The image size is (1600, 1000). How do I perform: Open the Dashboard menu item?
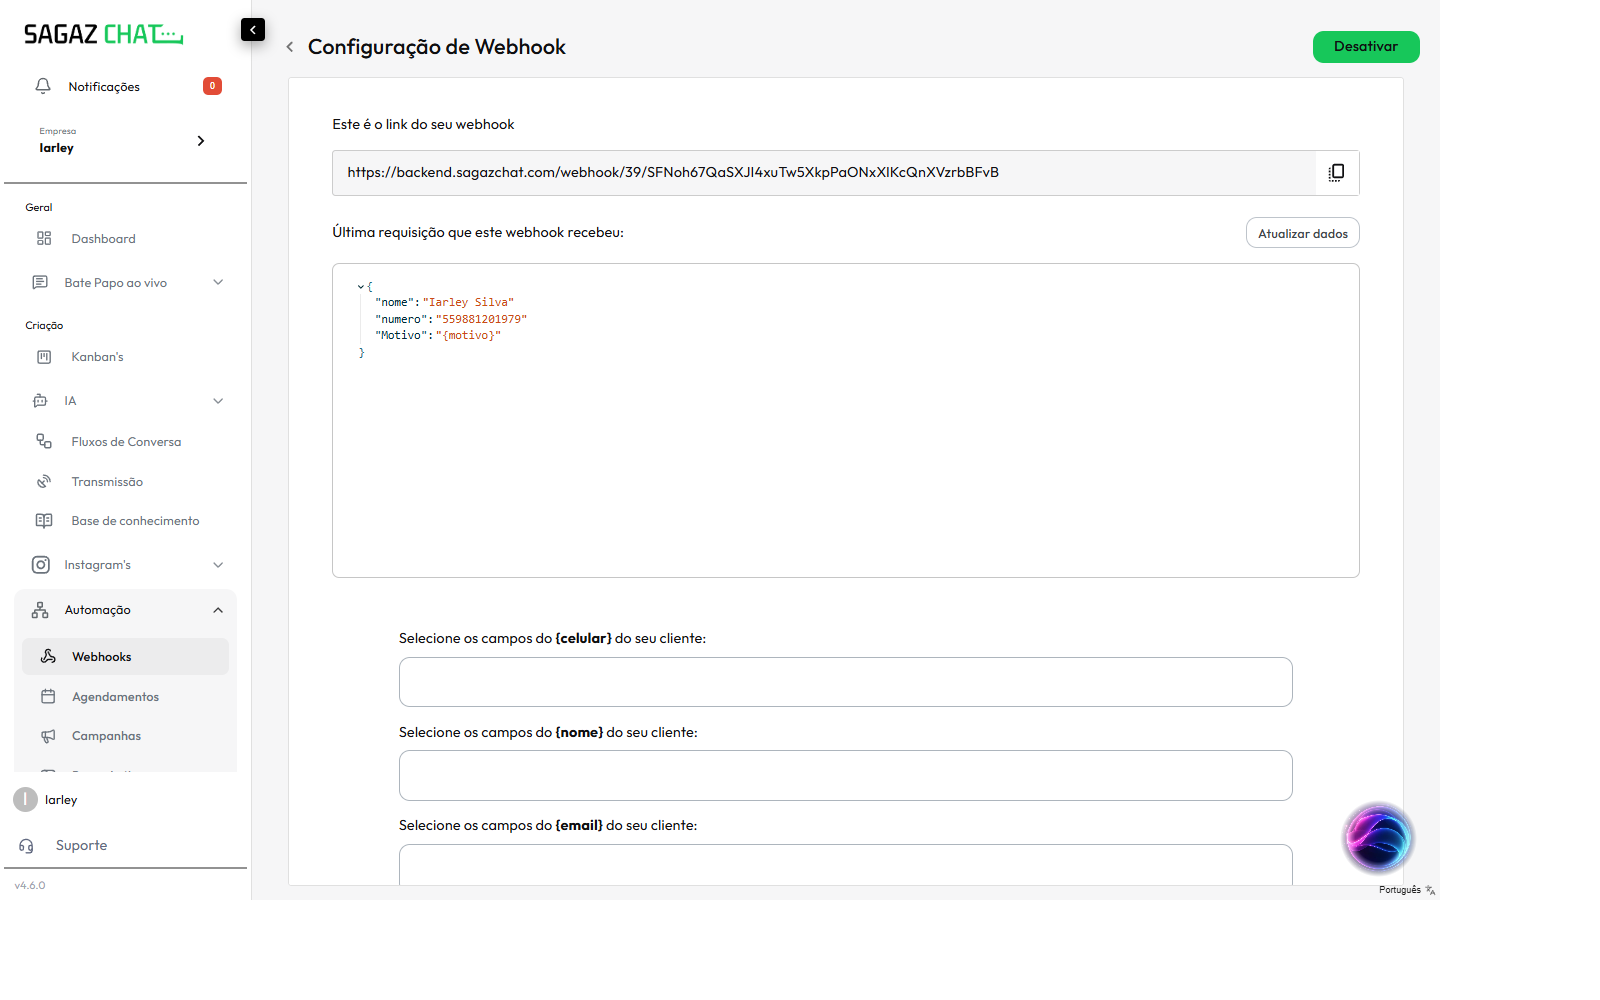click(103, 239)
